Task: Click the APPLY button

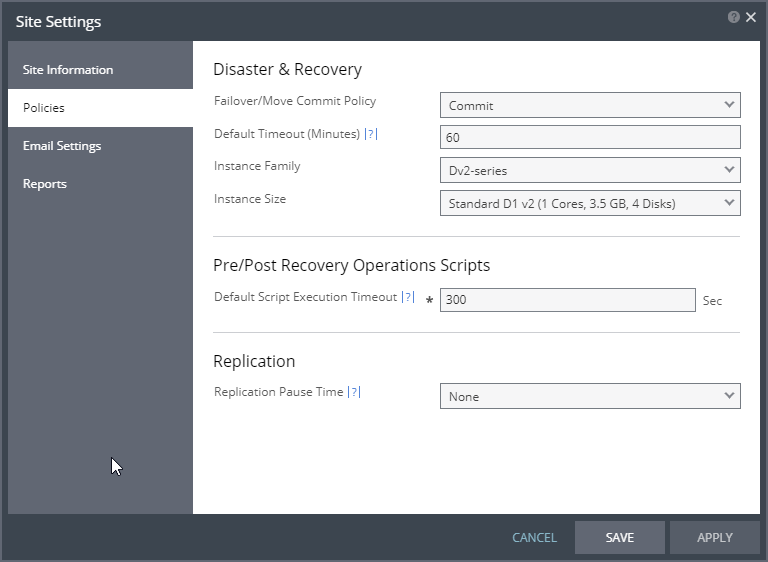Action: point(715,538)
